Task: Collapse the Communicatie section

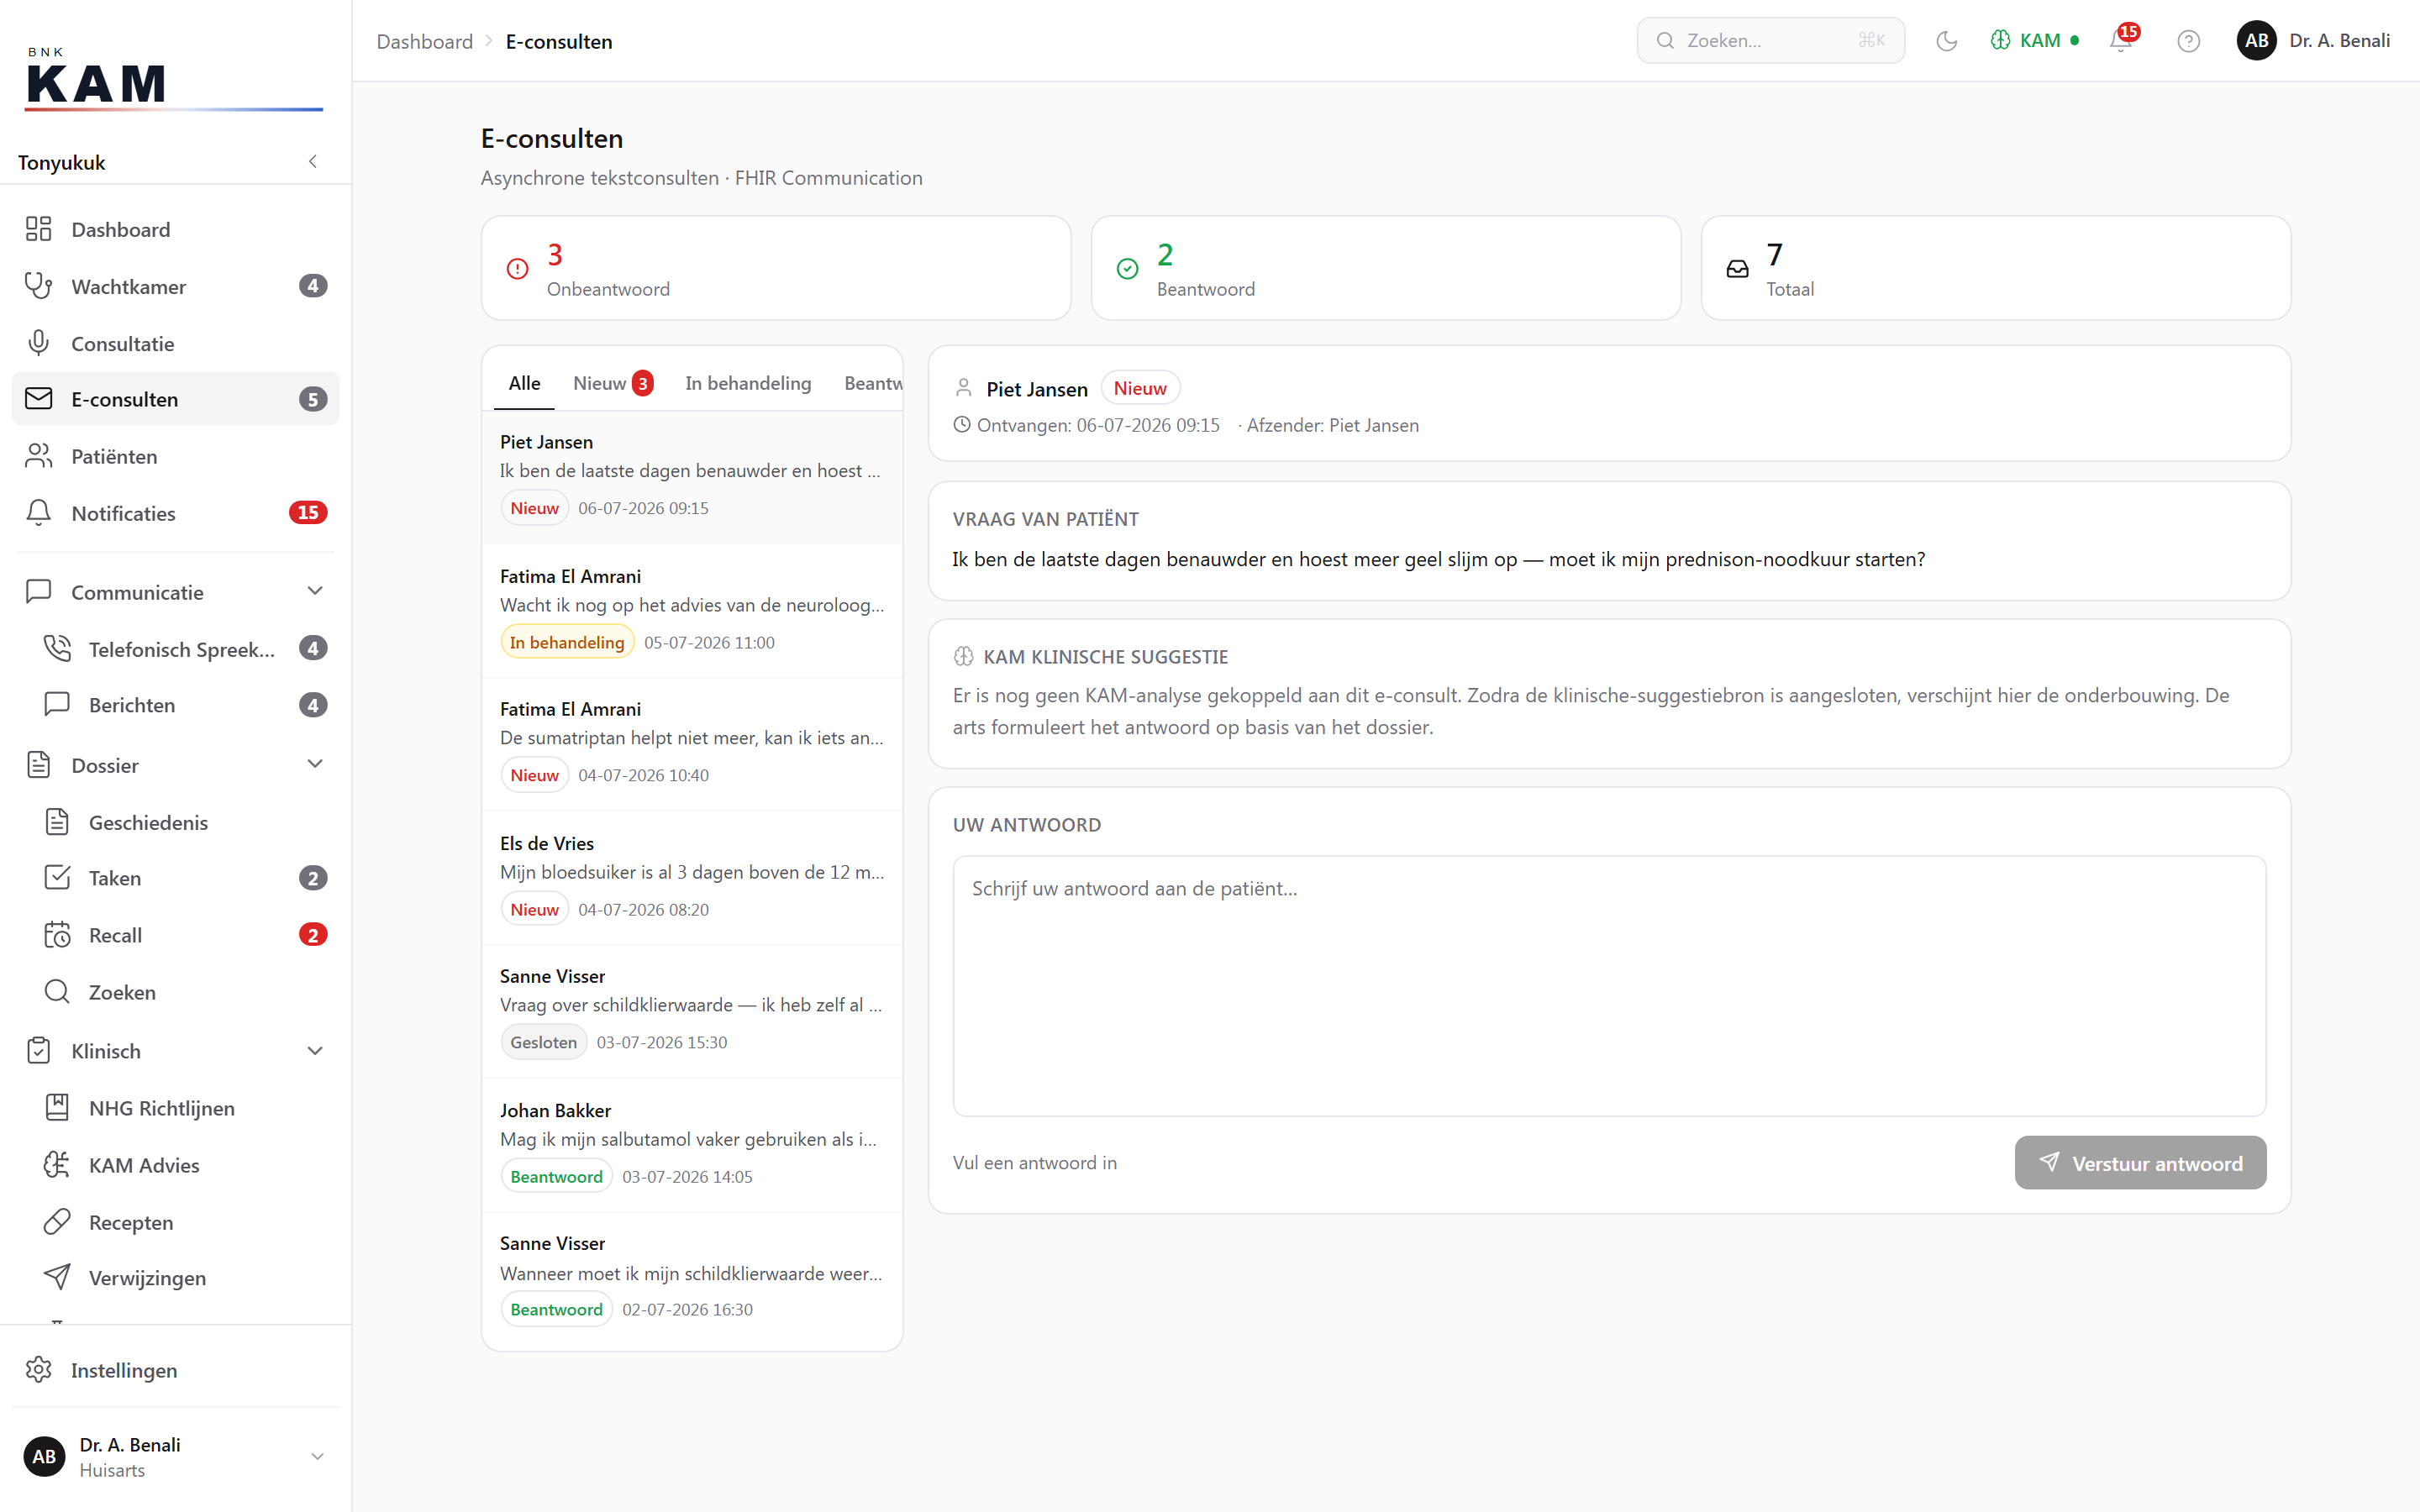Action: coord(315,591)
